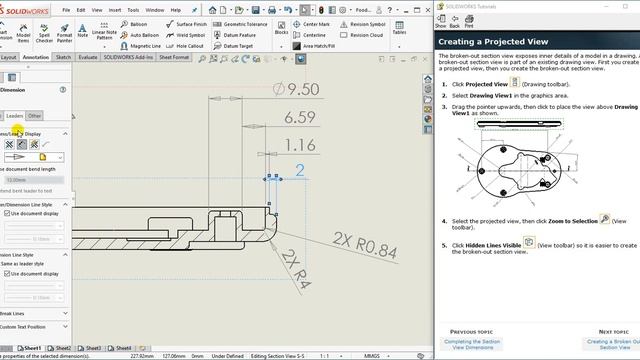Viewport: 640px width, 360px height.
Task: Click the Balloon tool
Action: (134, 24)
